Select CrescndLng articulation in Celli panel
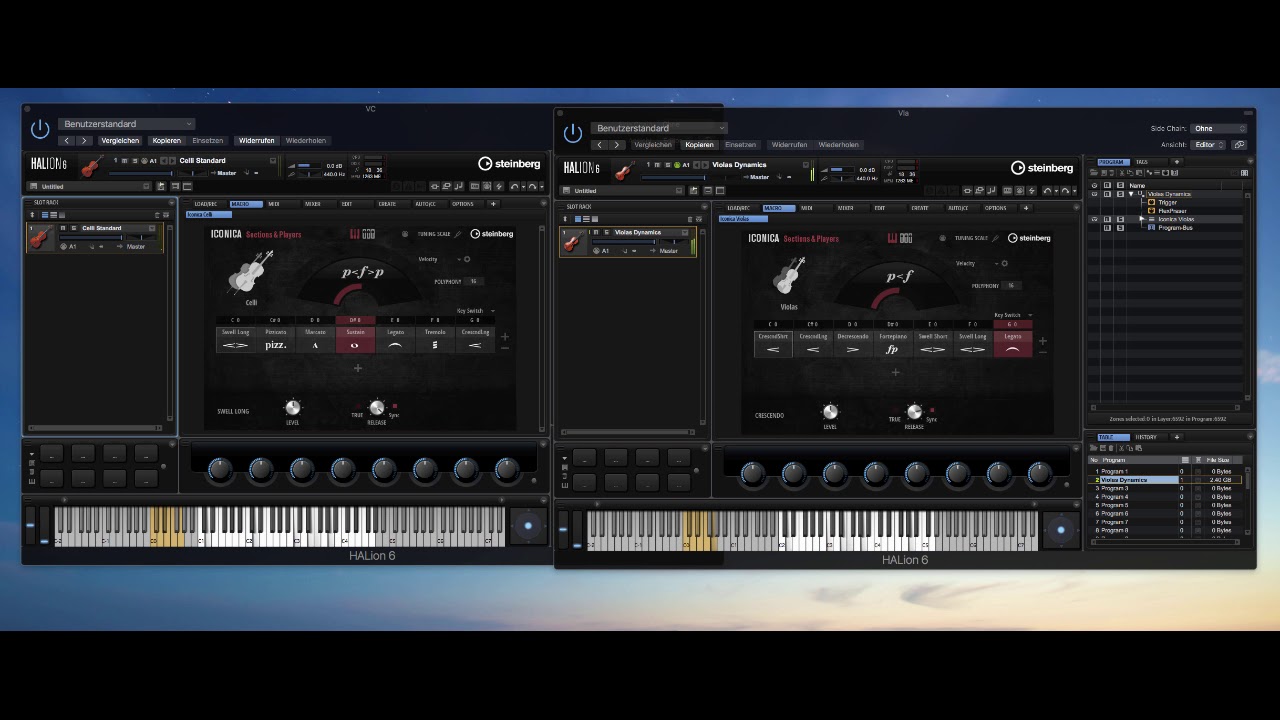Screen dimensions: 1280x720 click(x=475, y=340)
